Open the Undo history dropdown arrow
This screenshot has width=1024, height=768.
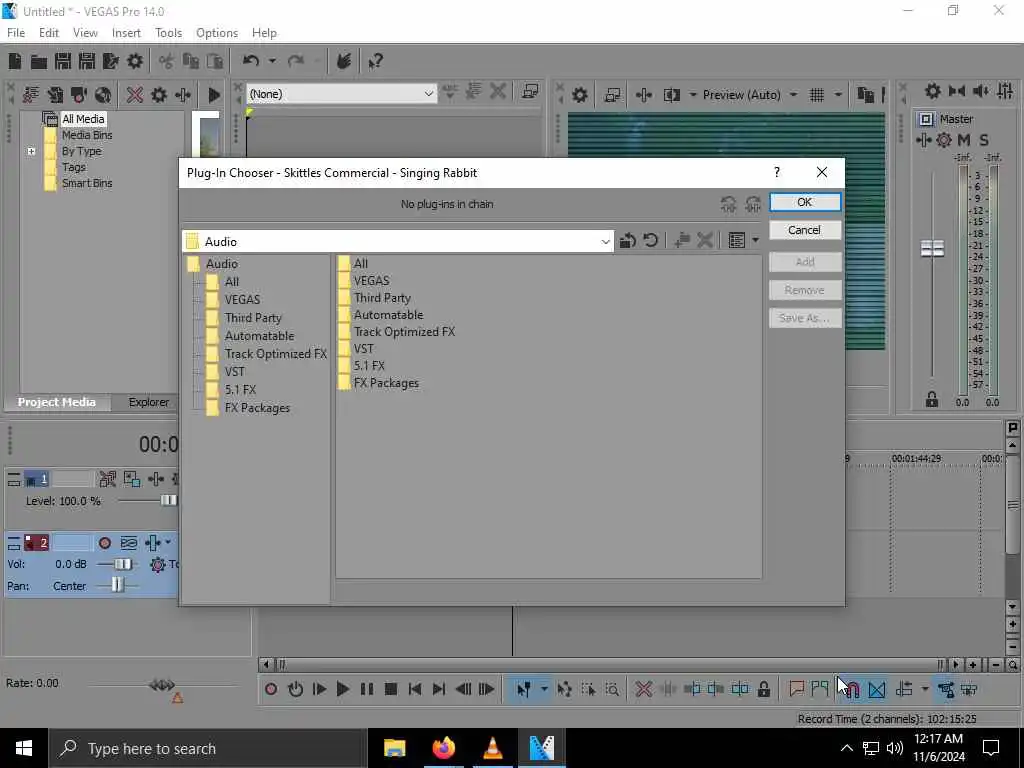pyautogui.click(x=272, y=61)
